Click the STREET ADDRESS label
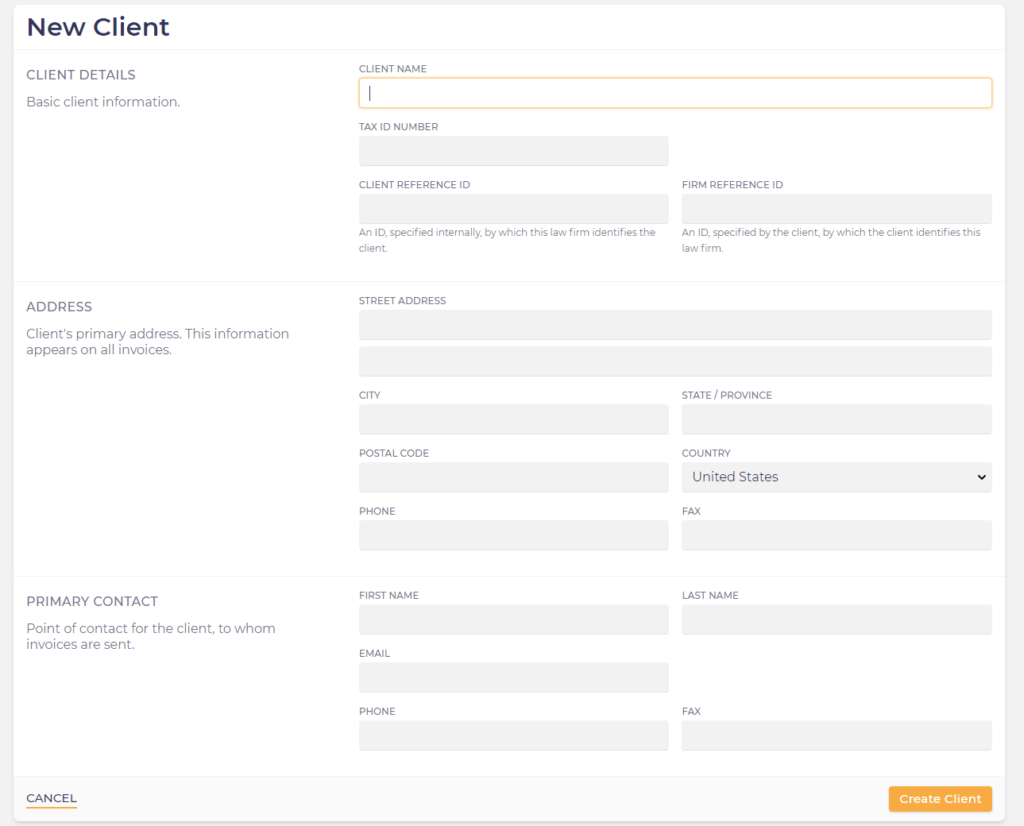Image resolution: width=1024 pixels, height=826 pixels. pyautogui.click(x=402, y=300)
